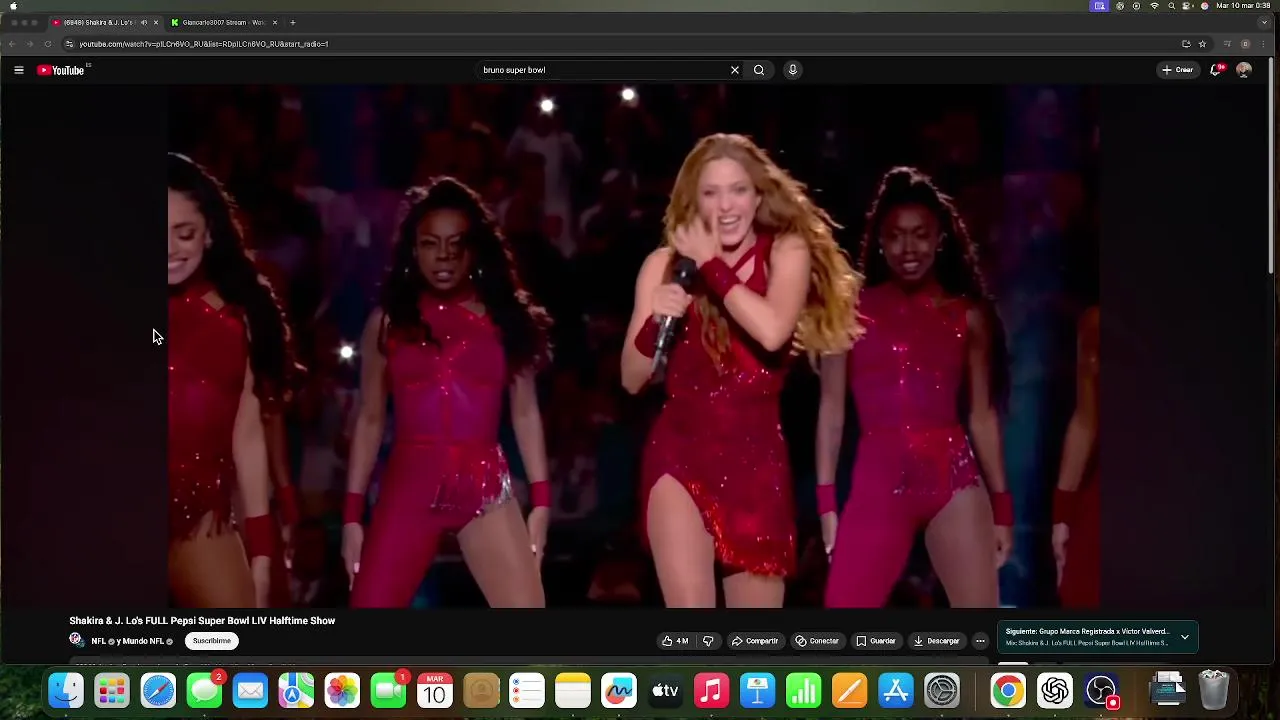Viewport: 1280px width, 720px height.
Task: Click the Compartir button
Action: click(x=754, y=641)
